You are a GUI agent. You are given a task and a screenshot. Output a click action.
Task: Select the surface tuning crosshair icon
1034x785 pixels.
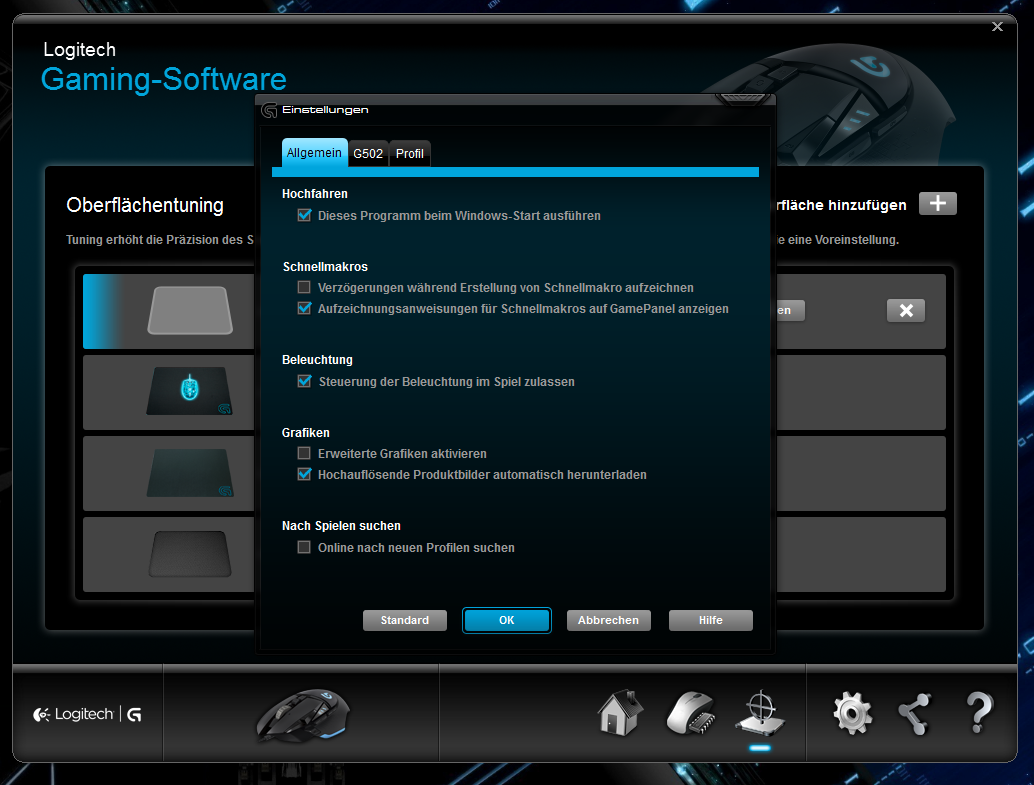(x=760, y=713)
